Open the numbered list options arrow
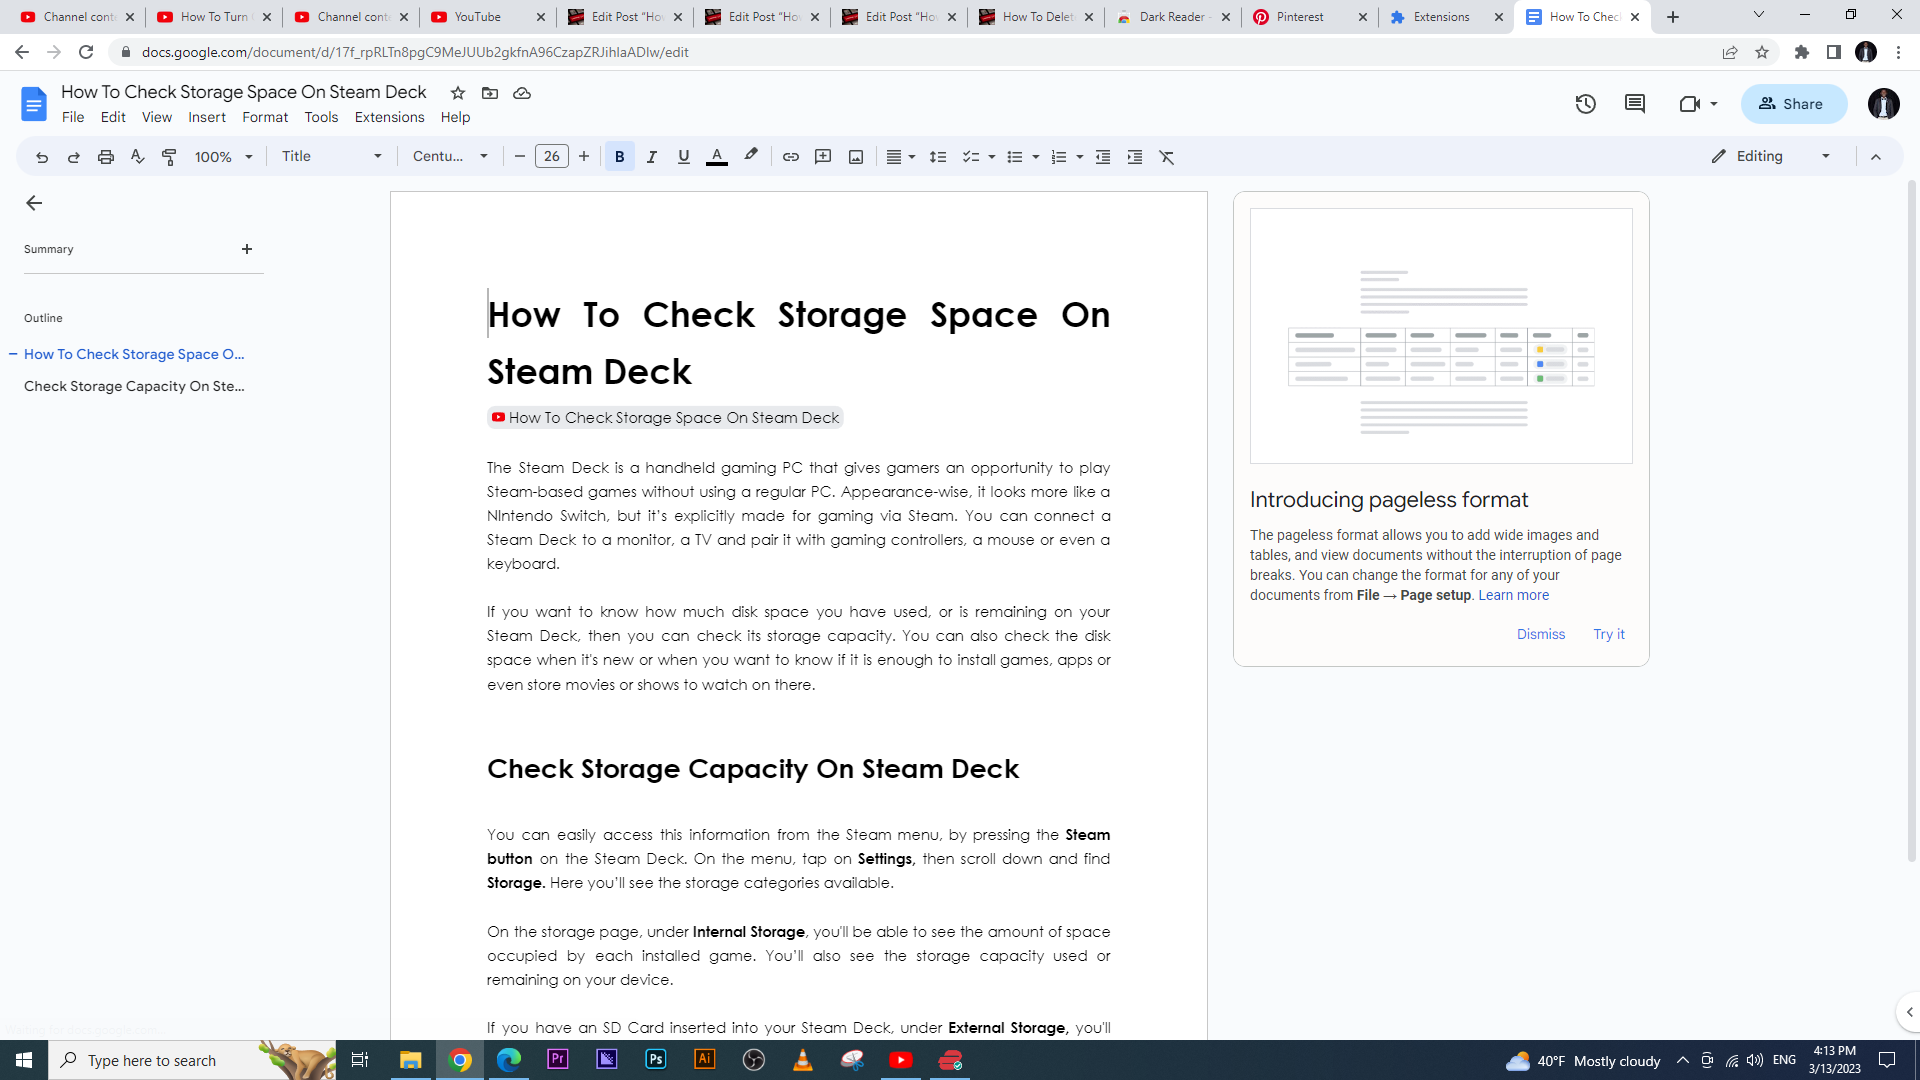Screen dimensions: 1920x1080 (x=1080, y=157)
